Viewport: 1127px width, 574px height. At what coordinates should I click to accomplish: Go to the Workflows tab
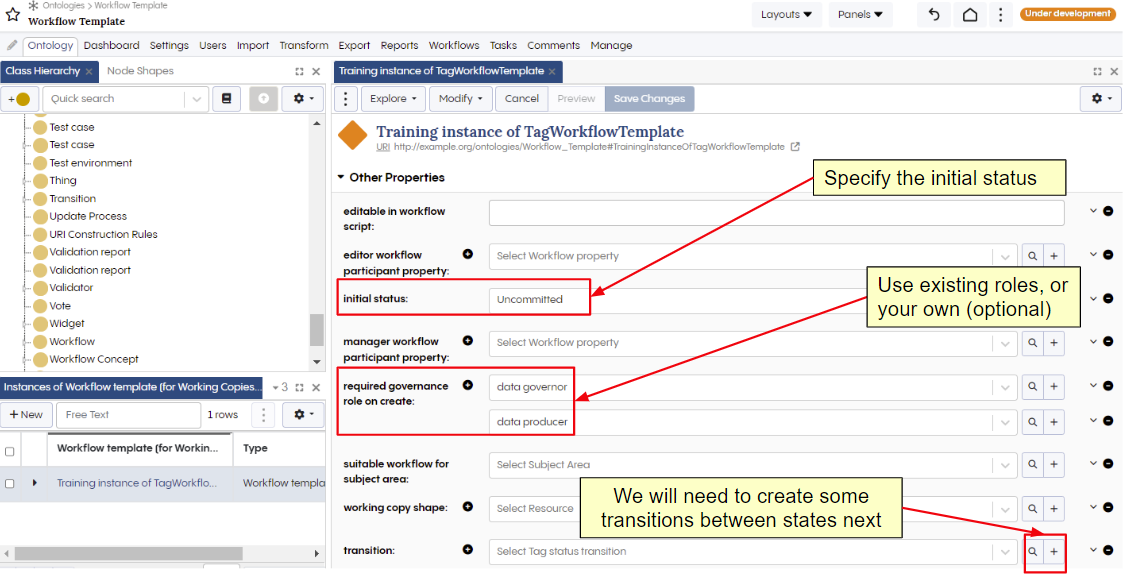click(x=454, y=45)
